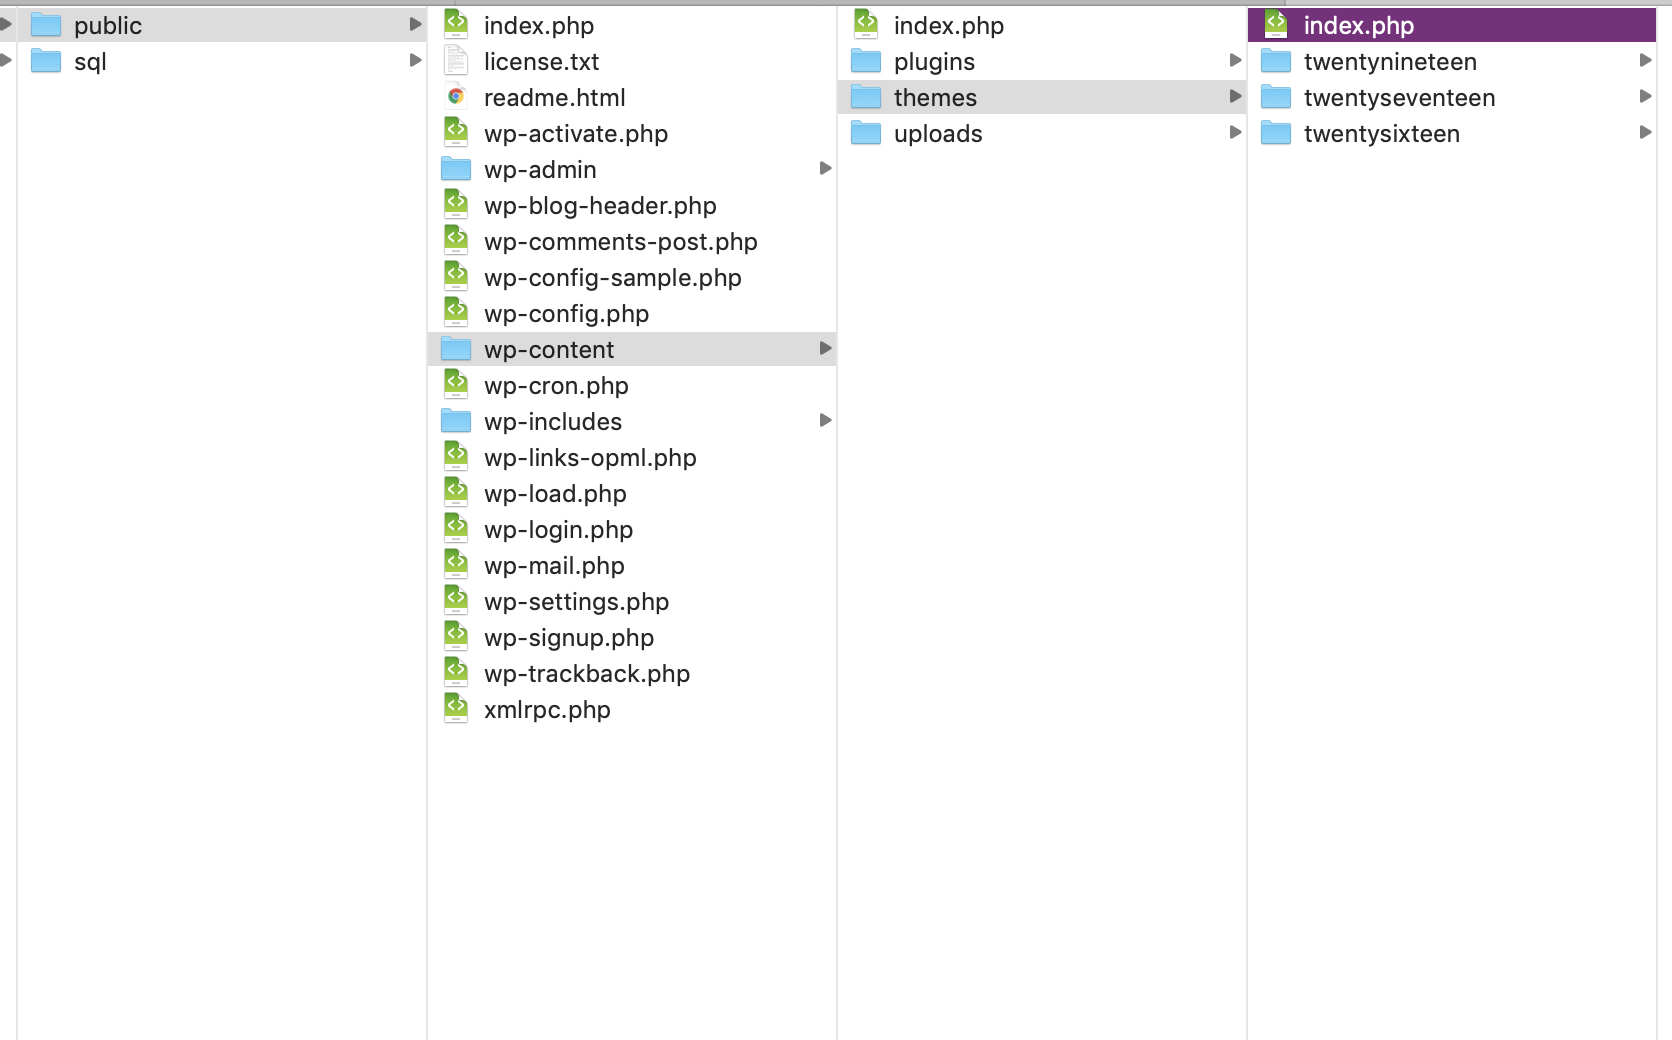Click the wp-load.php file icon
The width and height of the screenshot is (1672, 1040).
[x=456, y=492]
